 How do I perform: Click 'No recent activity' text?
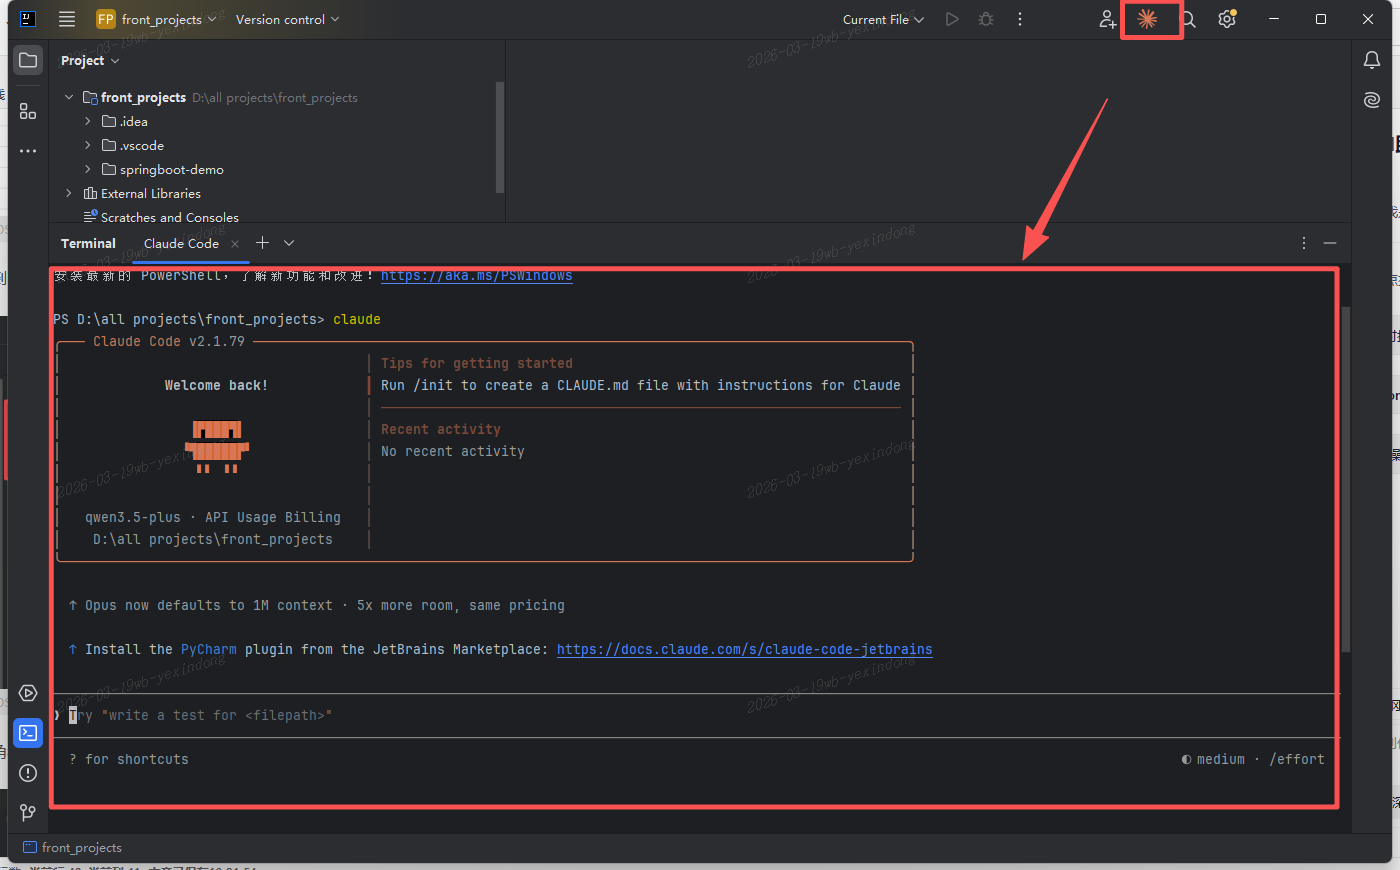453,451
